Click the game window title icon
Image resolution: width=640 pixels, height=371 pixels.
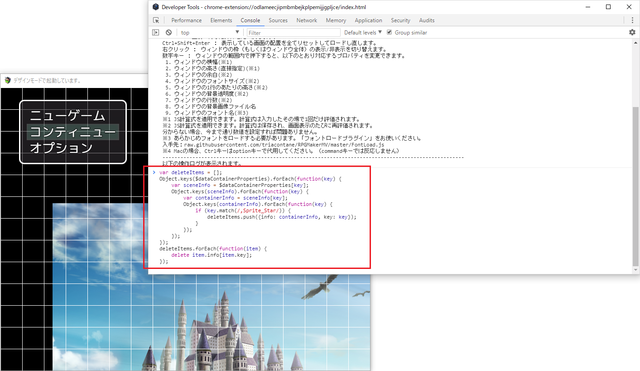coord(7,80)
